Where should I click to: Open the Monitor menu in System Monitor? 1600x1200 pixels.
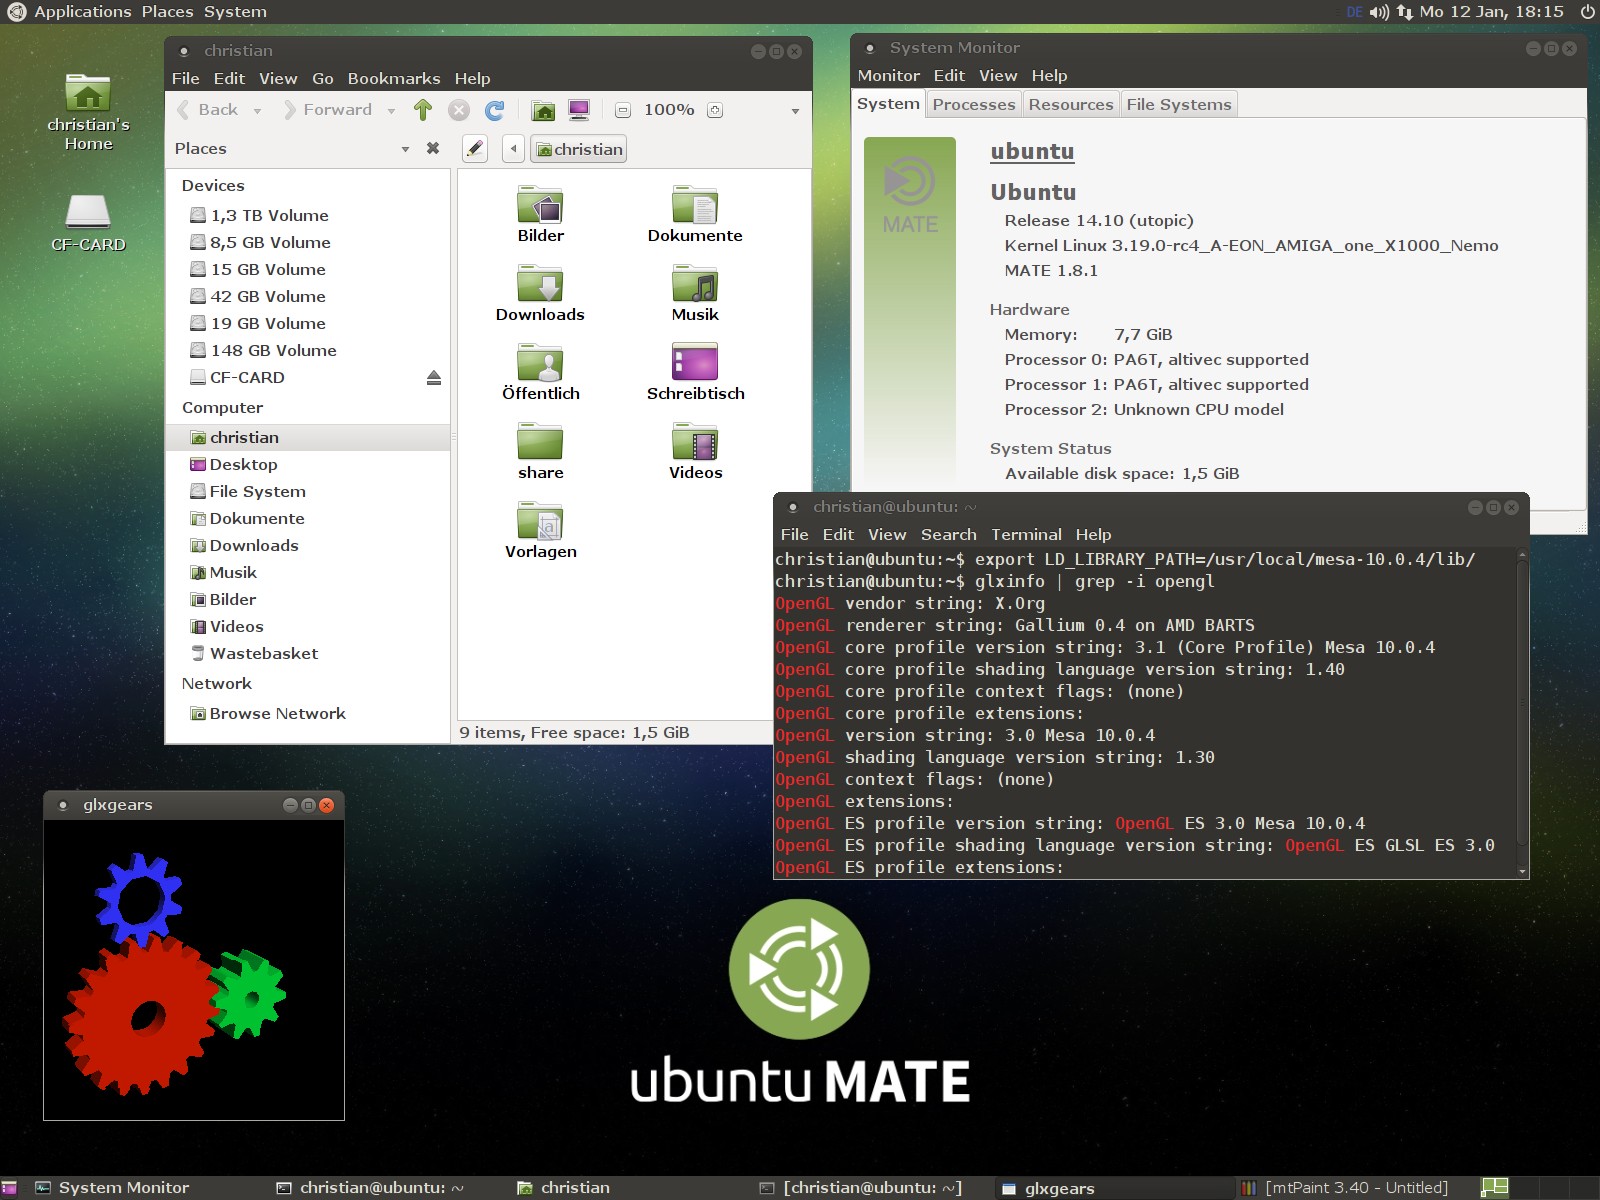point(889,75)
